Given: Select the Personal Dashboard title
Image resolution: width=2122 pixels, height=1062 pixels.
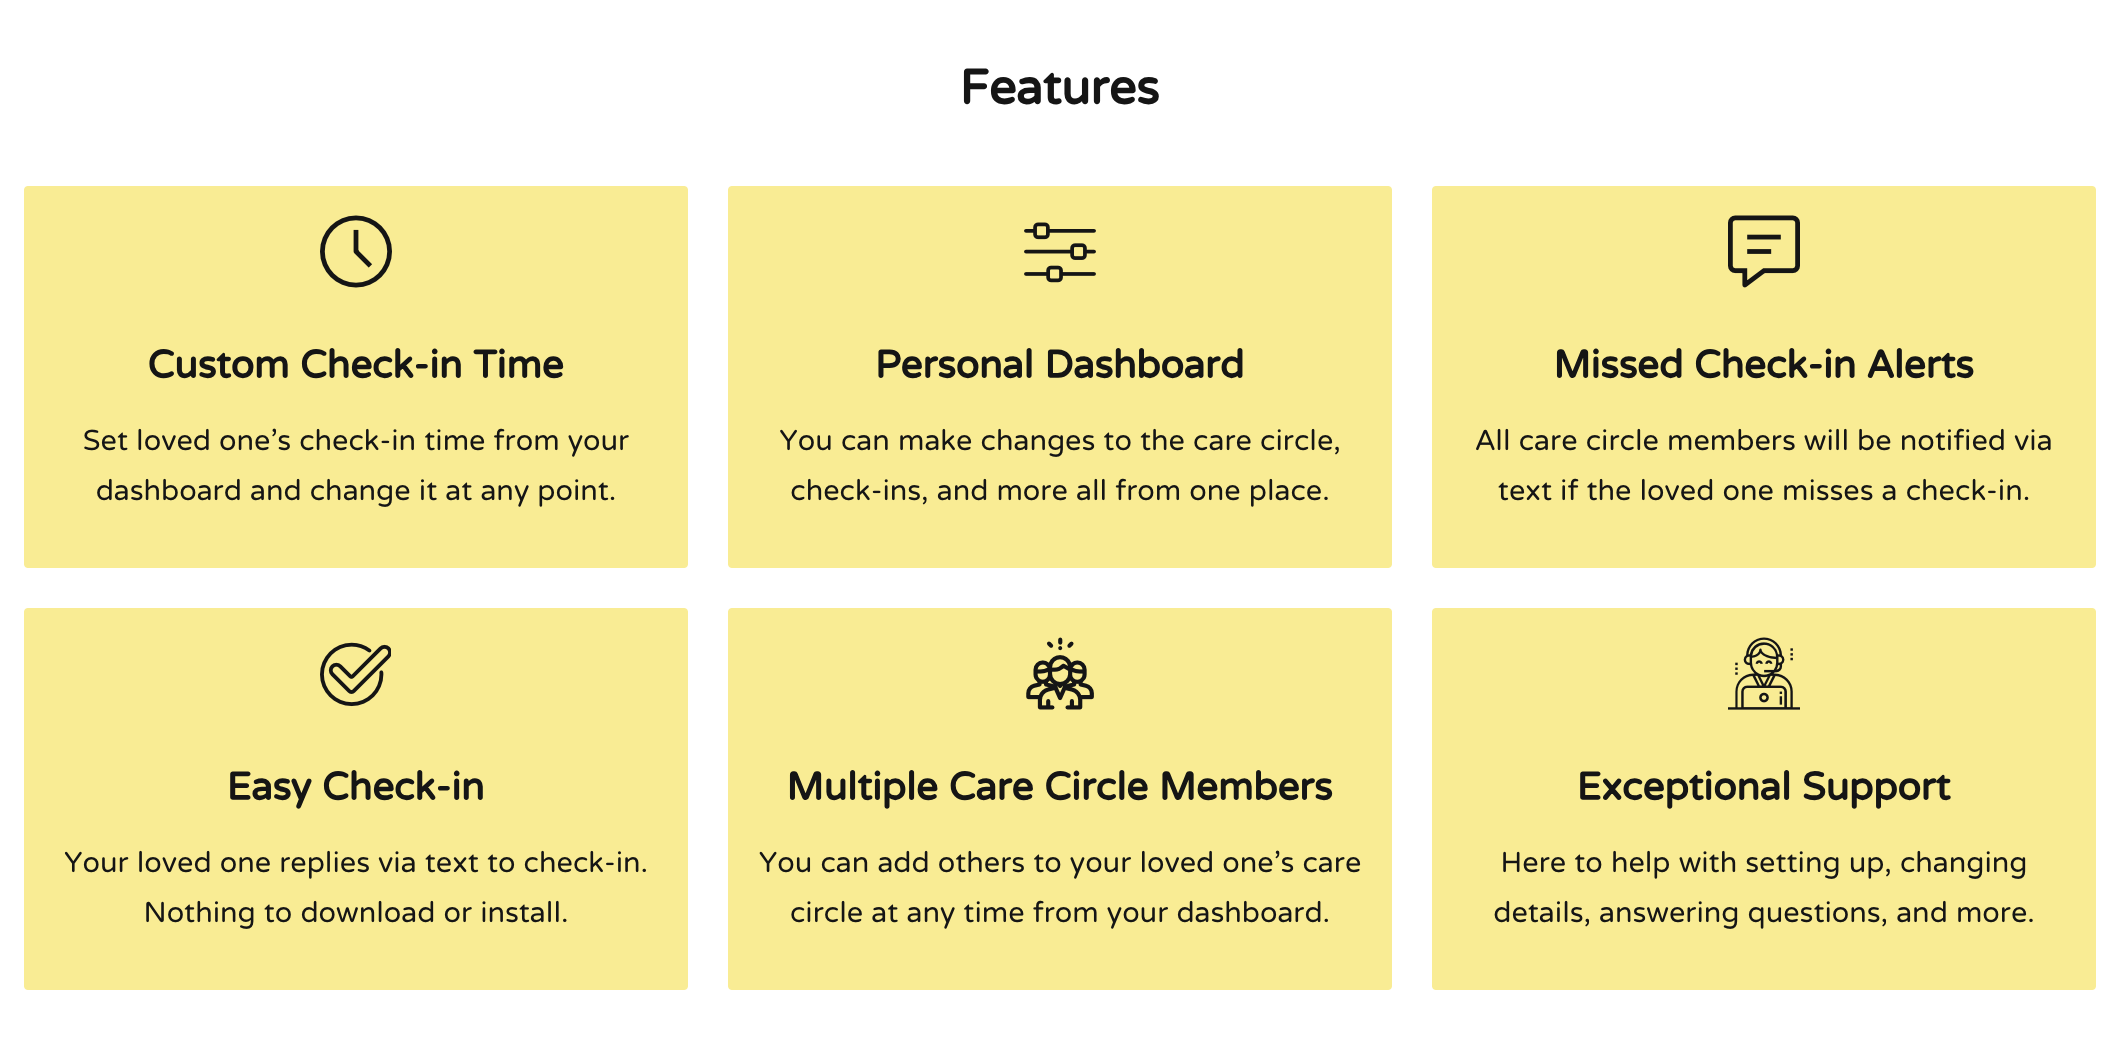Looking at the screenshot, I should tap(1059, 364).
